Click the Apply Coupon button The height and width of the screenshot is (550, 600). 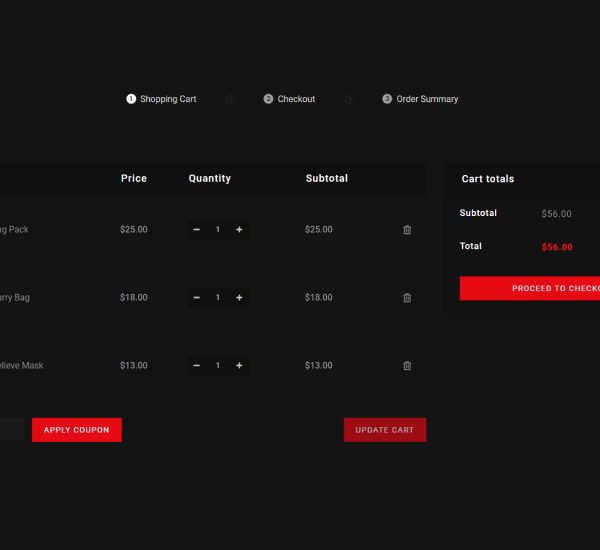77,430
